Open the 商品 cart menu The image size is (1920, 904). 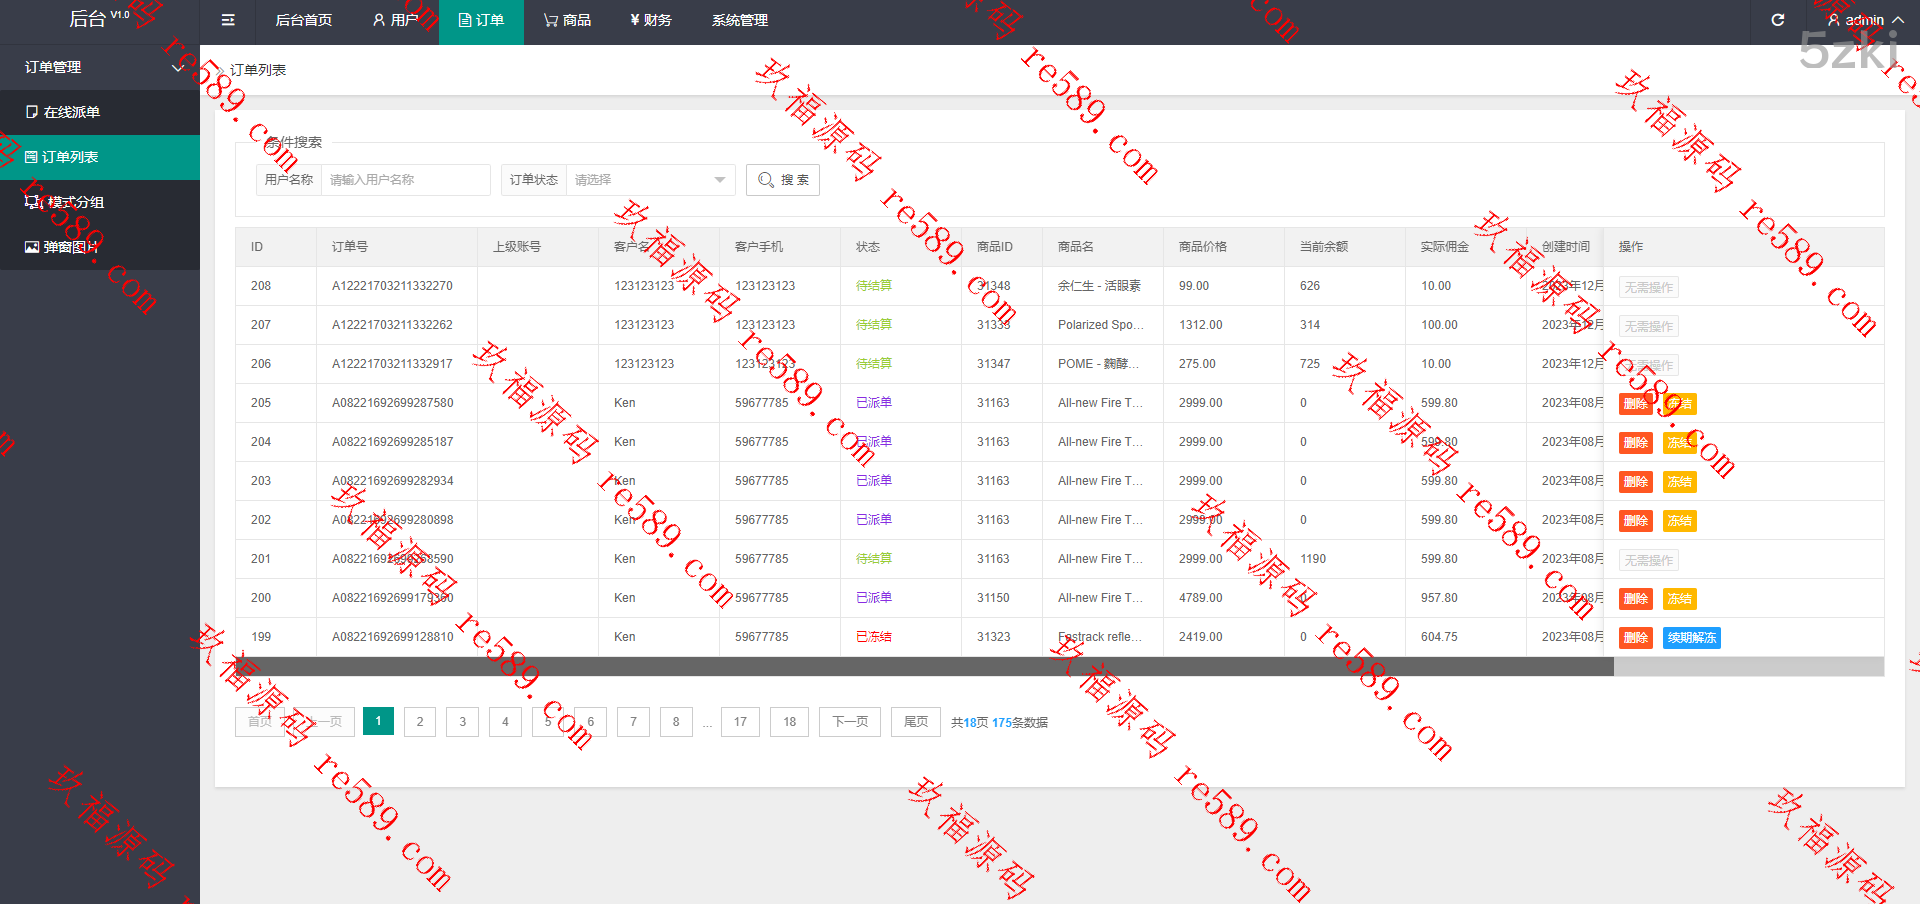pos(567,20)
